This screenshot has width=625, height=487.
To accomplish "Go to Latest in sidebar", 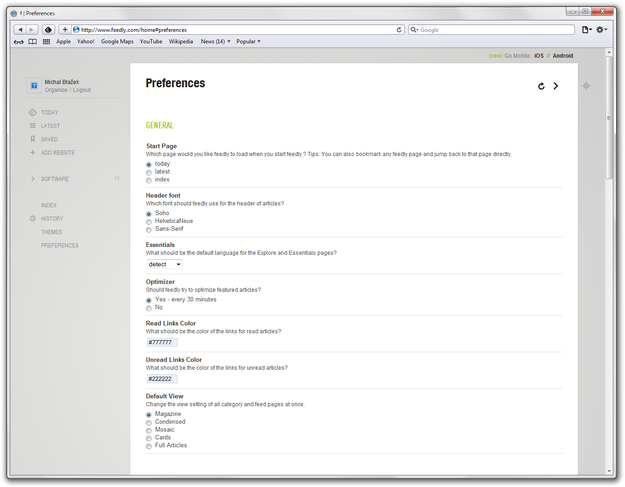I will 50,126.
